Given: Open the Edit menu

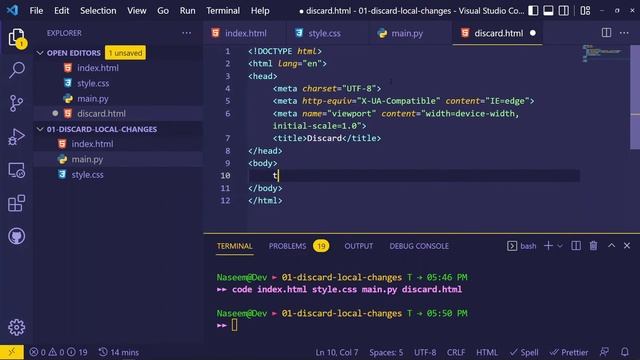Looking at the screenshot, I should (62, 11).
